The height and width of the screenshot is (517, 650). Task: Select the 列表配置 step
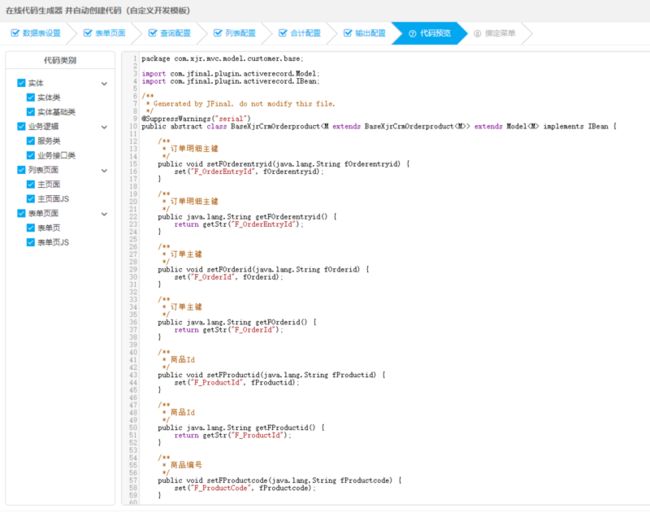[235, 33]
